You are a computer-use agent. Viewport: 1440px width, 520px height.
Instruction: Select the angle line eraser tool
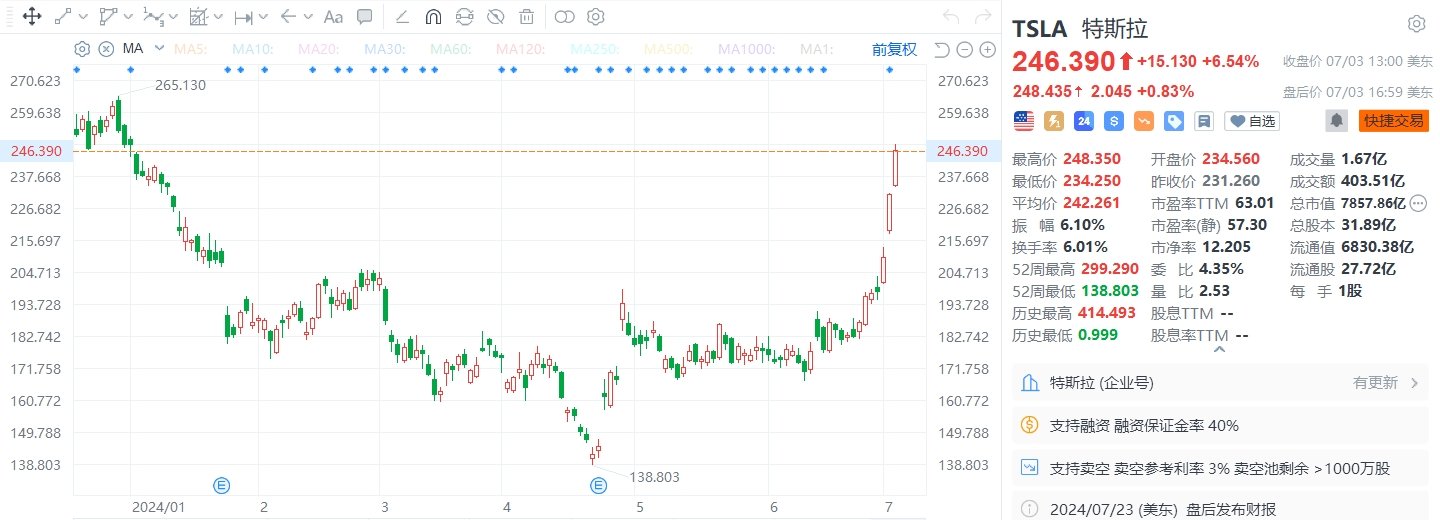tap(403, 16)
